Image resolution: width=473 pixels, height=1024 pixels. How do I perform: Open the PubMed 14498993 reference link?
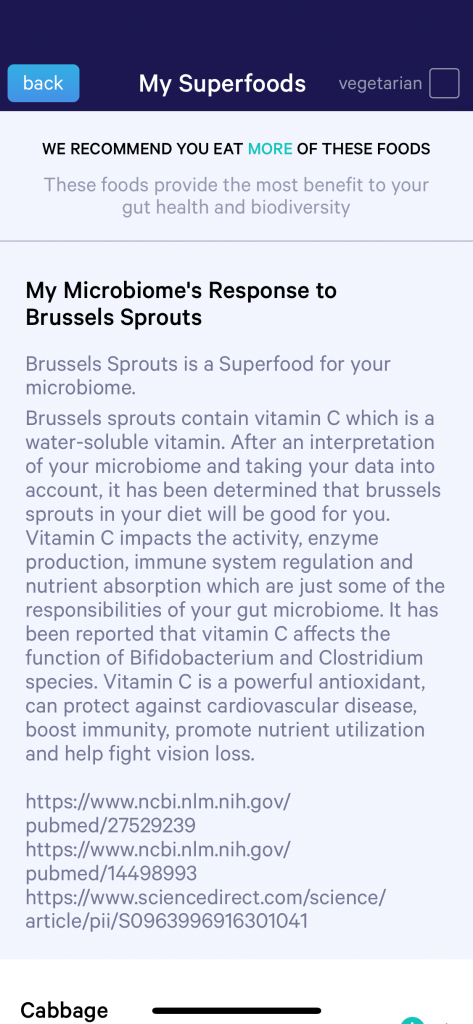pyautogui.click(x=157, y=861)
